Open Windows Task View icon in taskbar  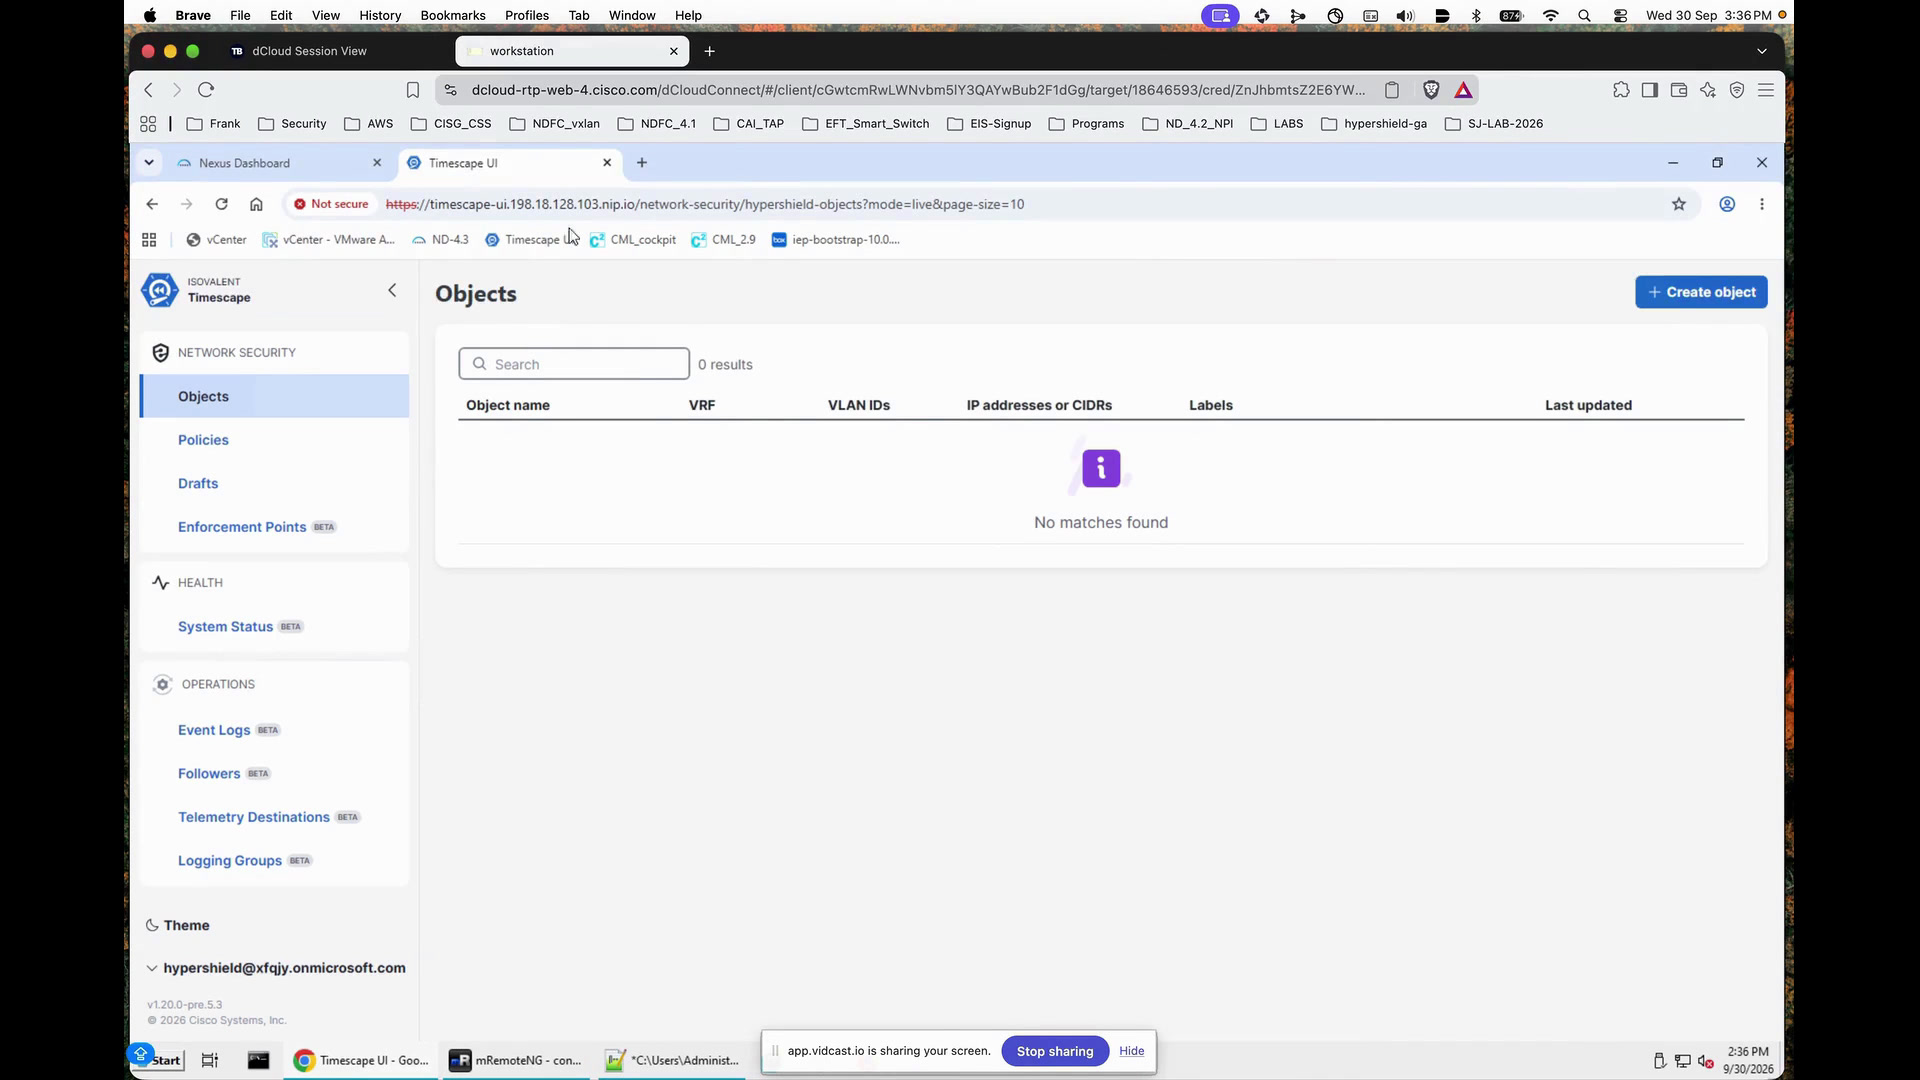210,1061
